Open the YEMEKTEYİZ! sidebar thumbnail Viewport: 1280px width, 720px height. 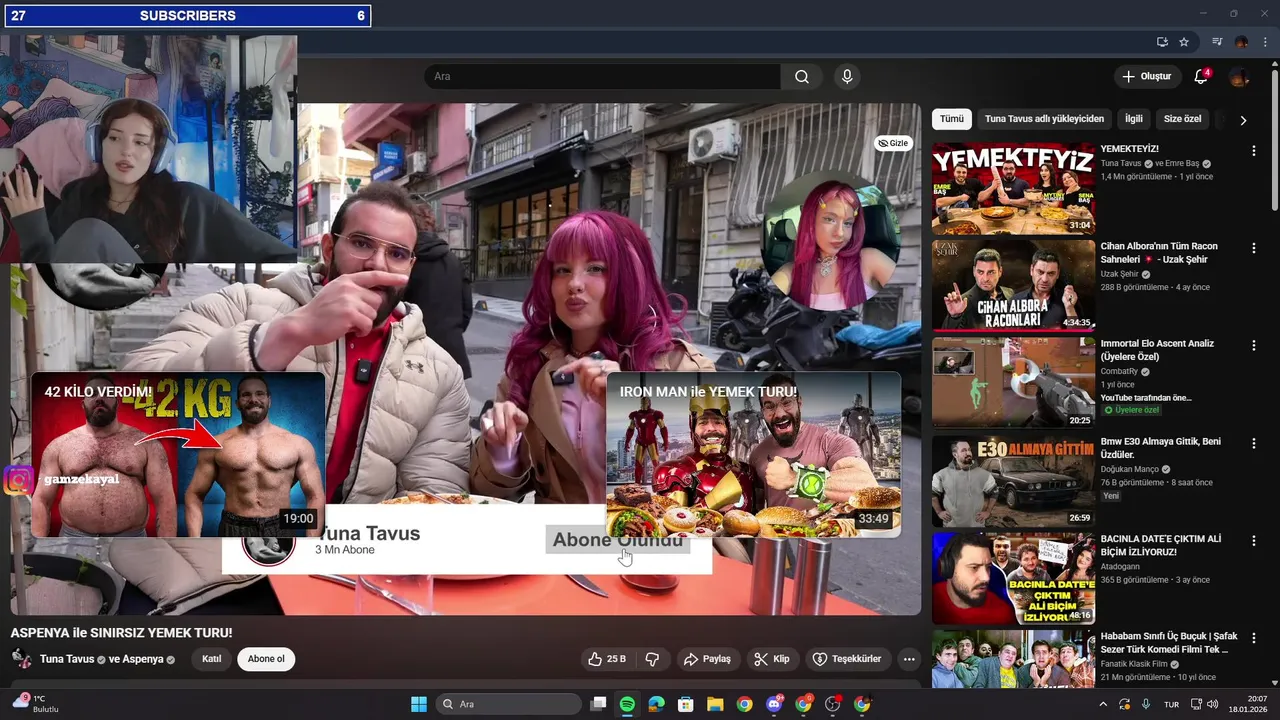(x=1013, y=188)
